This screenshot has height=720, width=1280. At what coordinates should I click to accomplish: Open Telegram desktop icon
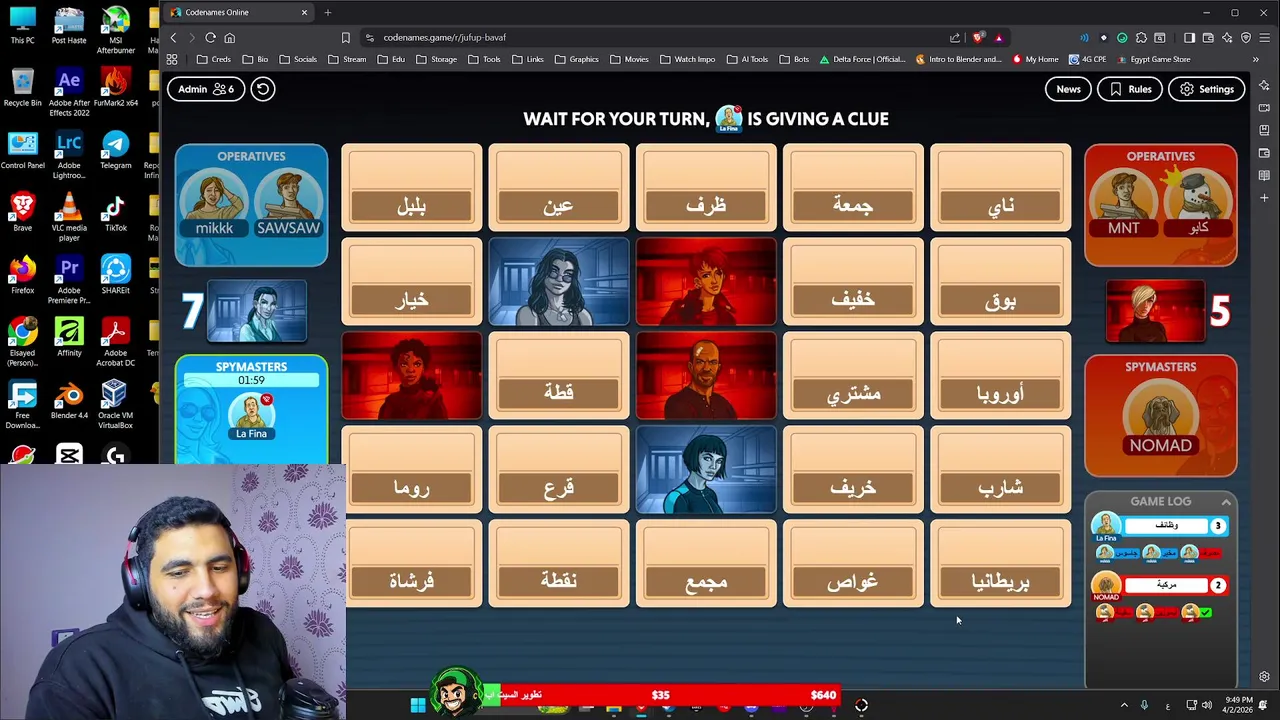(x=115, y=150)
